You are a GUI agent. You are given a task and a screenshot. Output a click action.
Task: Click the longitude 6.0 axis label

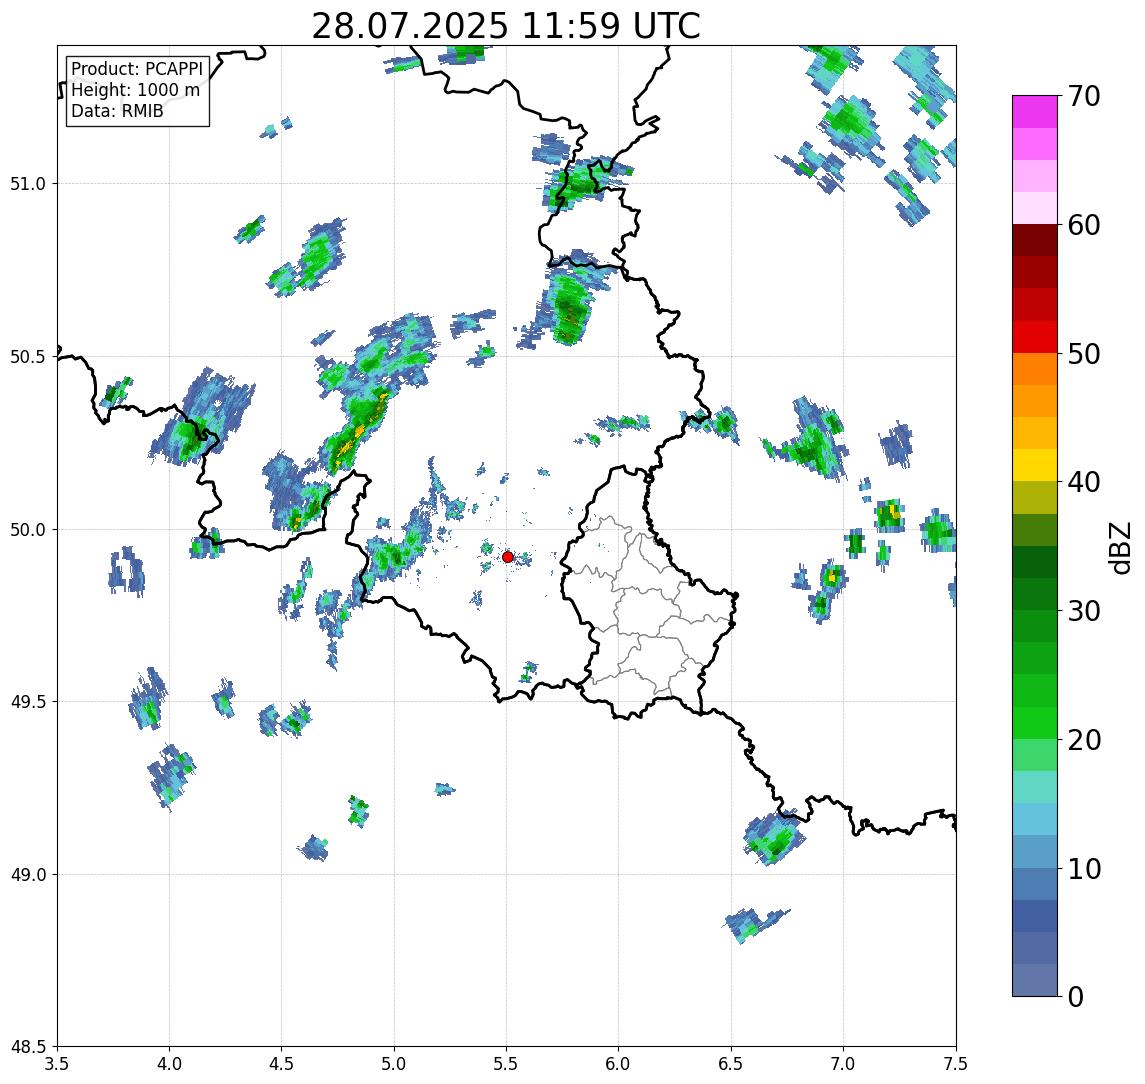click(x=619, y=1063)
